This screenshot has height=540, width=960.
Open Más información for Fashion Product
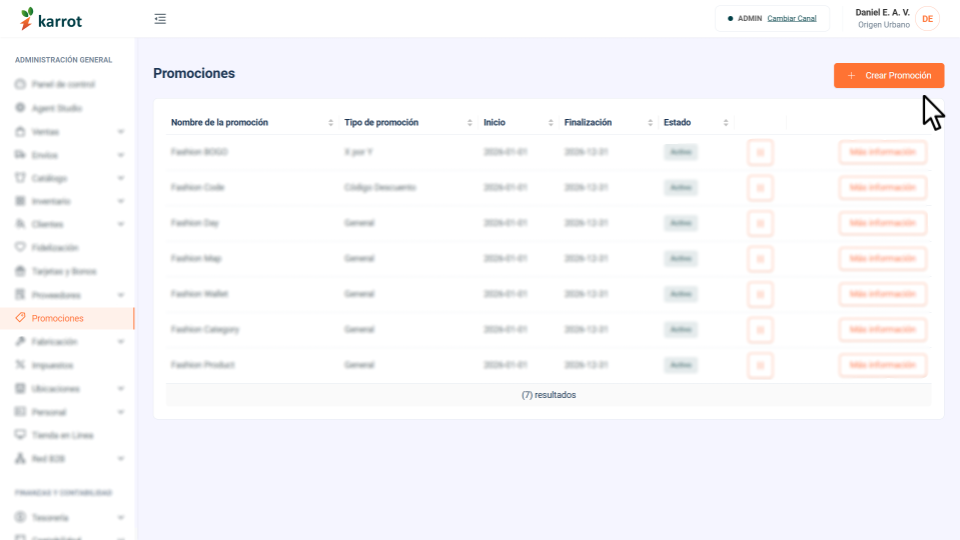[882, 366]
